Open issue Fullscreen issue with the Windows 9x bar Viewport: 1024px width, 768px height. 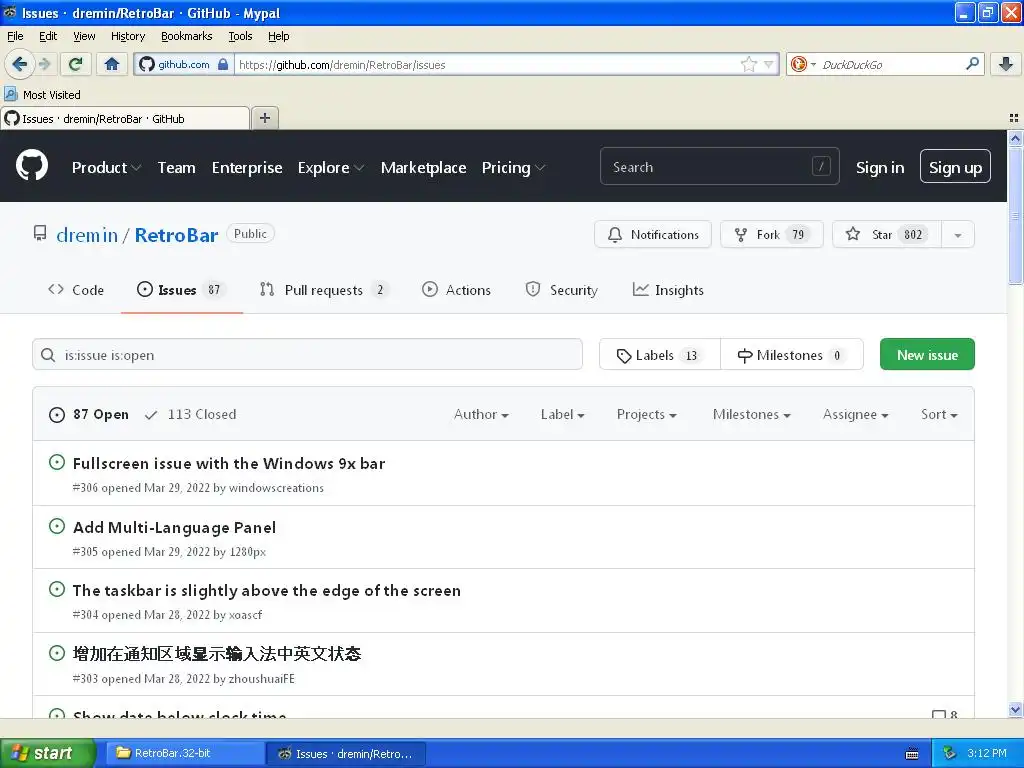pyautogui.click(x=229, y=464)
